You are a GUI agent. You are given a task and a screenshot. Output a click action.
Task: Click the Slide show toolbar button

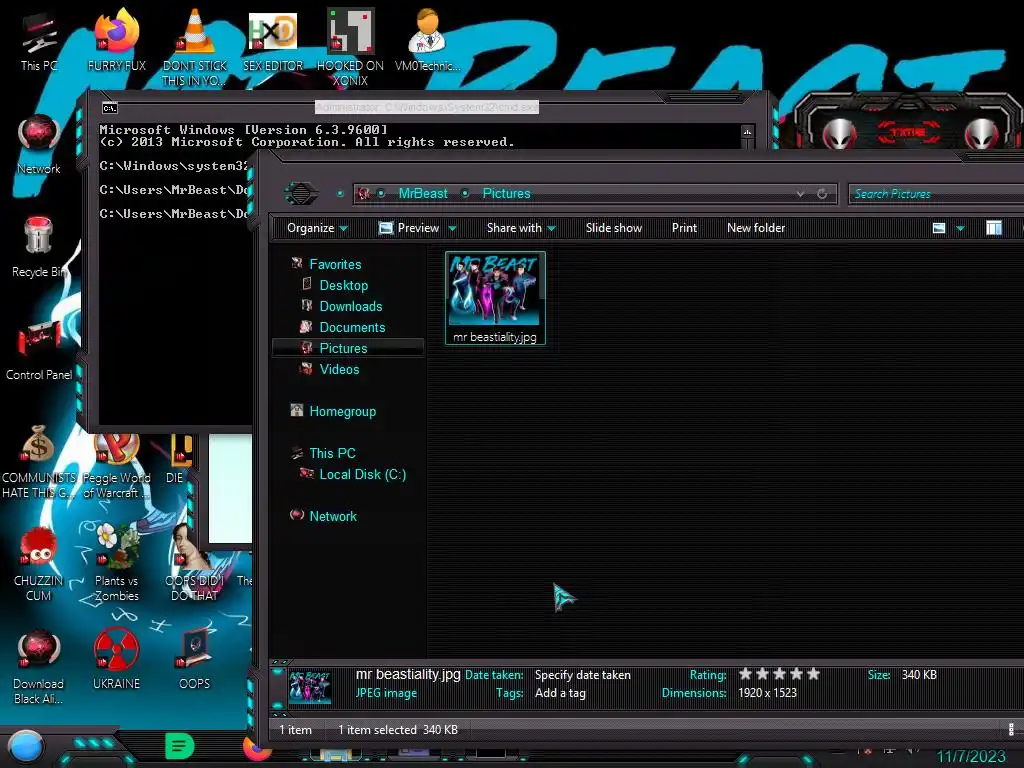click(x=614, y=228)
